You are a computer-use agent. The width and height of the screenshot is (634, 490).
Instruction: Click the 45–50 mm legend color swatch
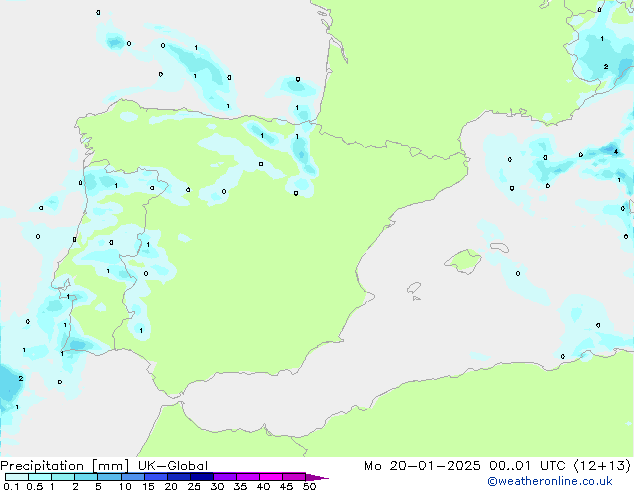tap(294, 477)
